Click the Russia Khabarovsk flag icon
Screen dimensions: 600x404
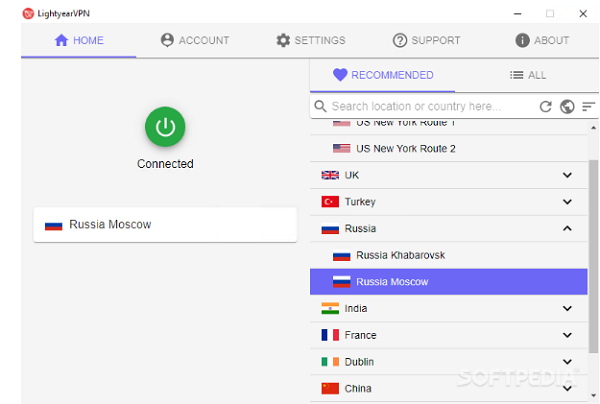coord(342,255)
